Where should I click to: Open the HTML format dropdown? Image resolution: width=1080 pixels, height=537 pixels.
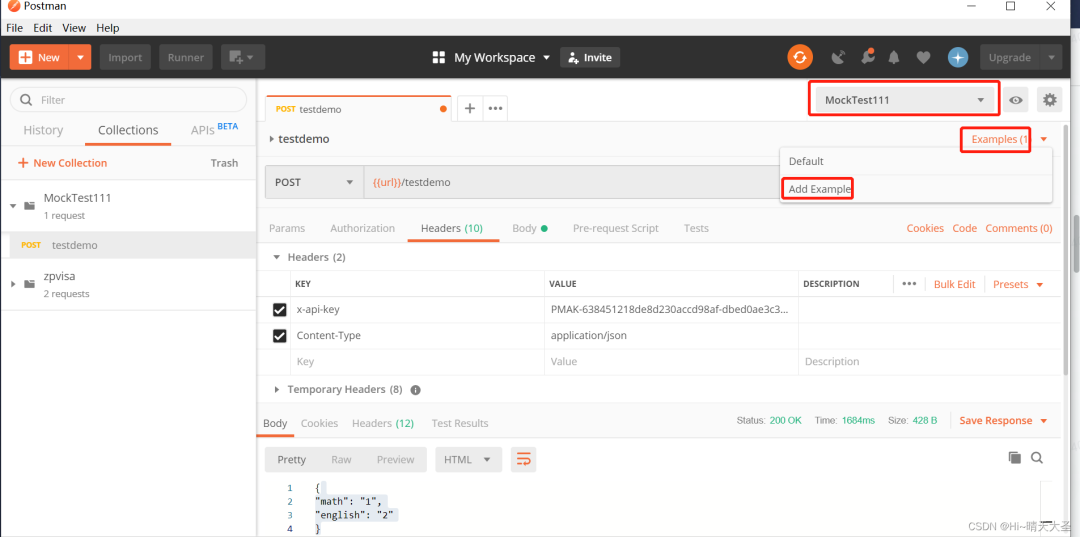[x=468, y=459]
